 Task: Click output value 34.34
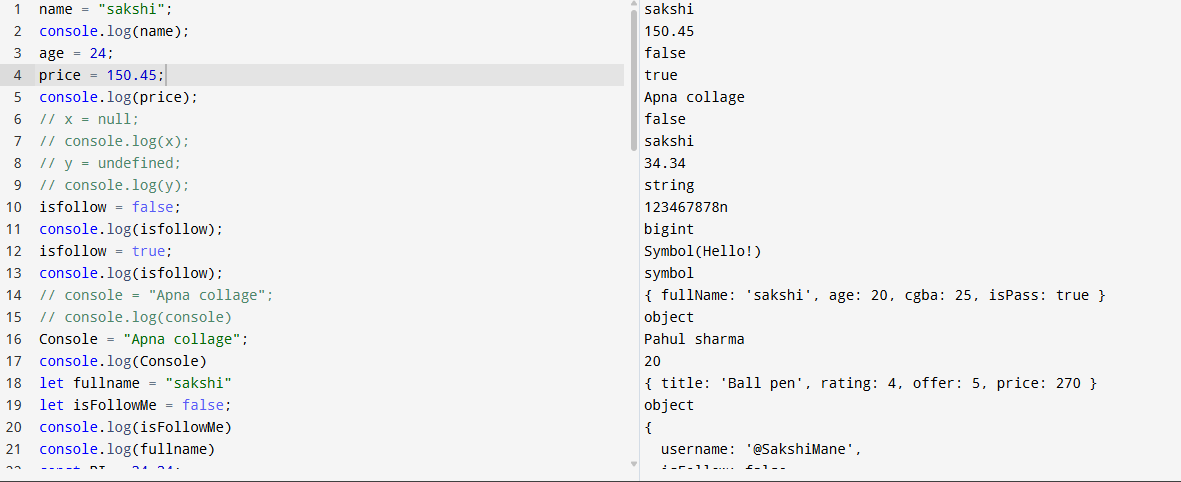coord(665,163)
